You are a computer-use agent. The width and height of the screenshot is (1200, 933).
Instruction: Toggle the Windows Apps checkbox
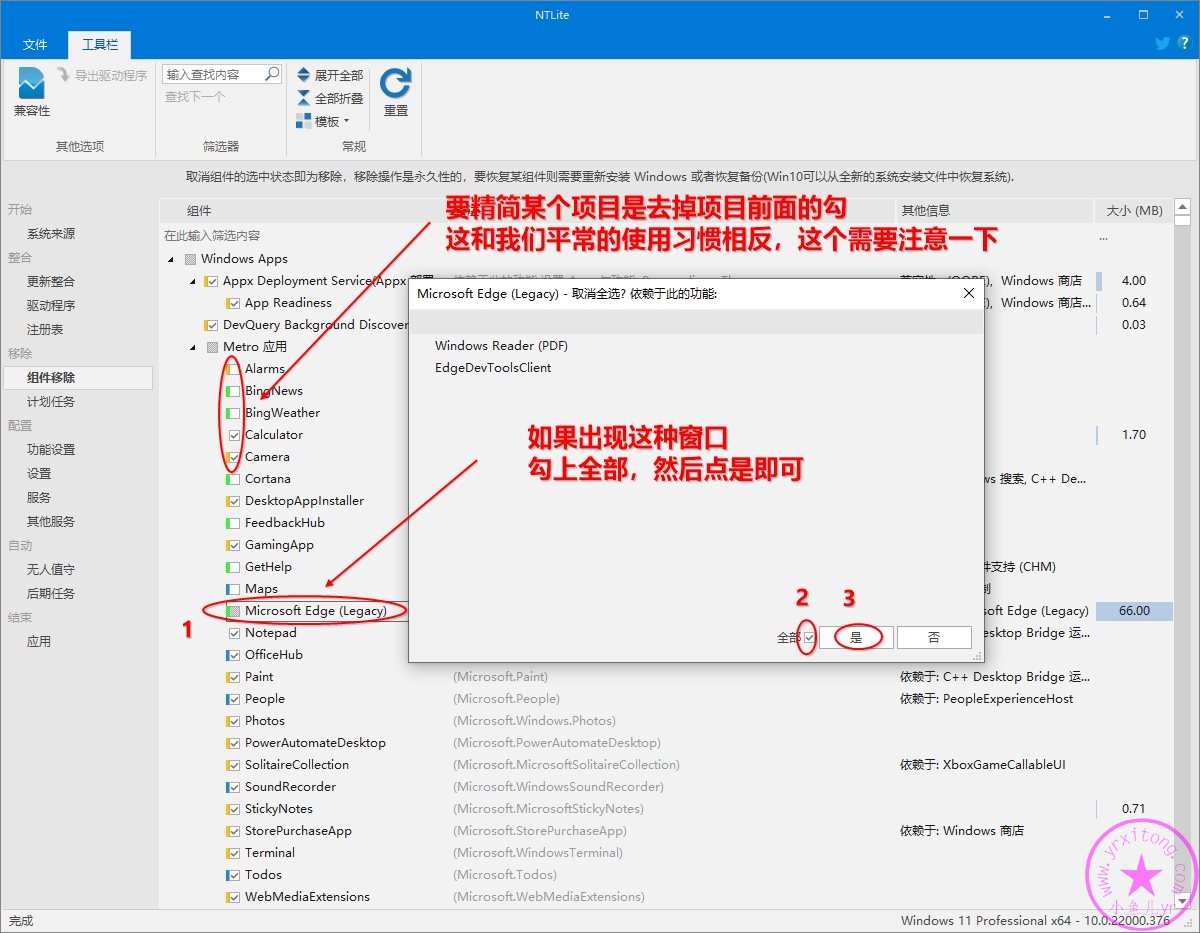190,259
